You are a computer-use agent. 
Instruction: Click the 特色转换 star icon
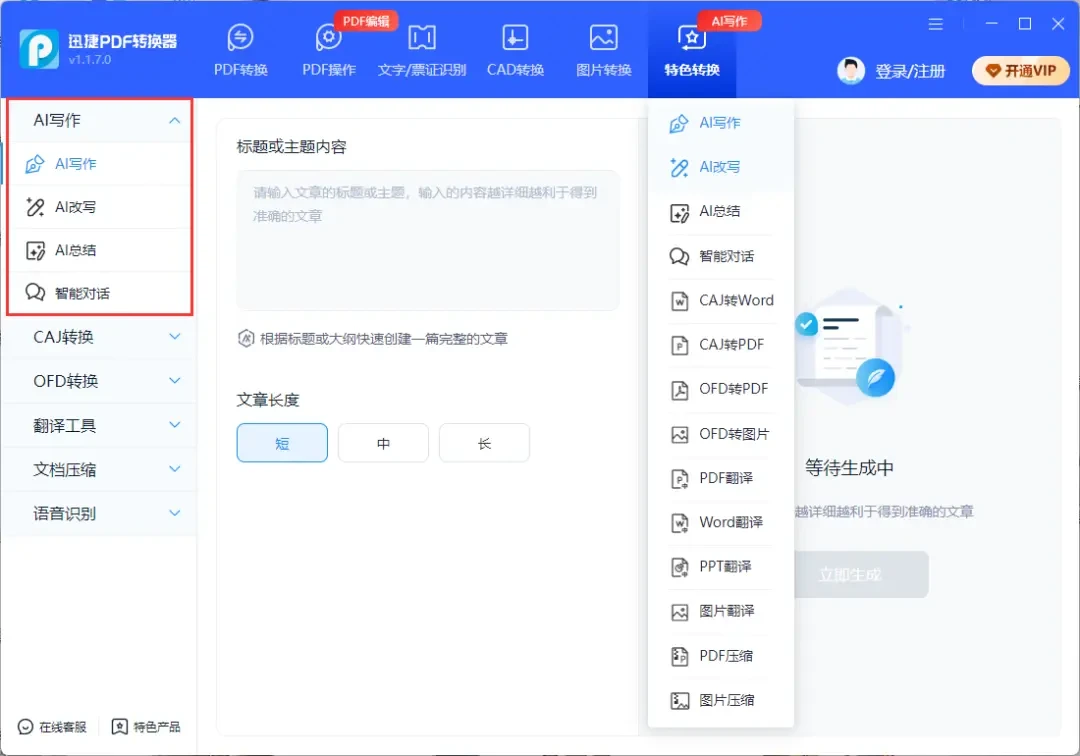(692, 38)
